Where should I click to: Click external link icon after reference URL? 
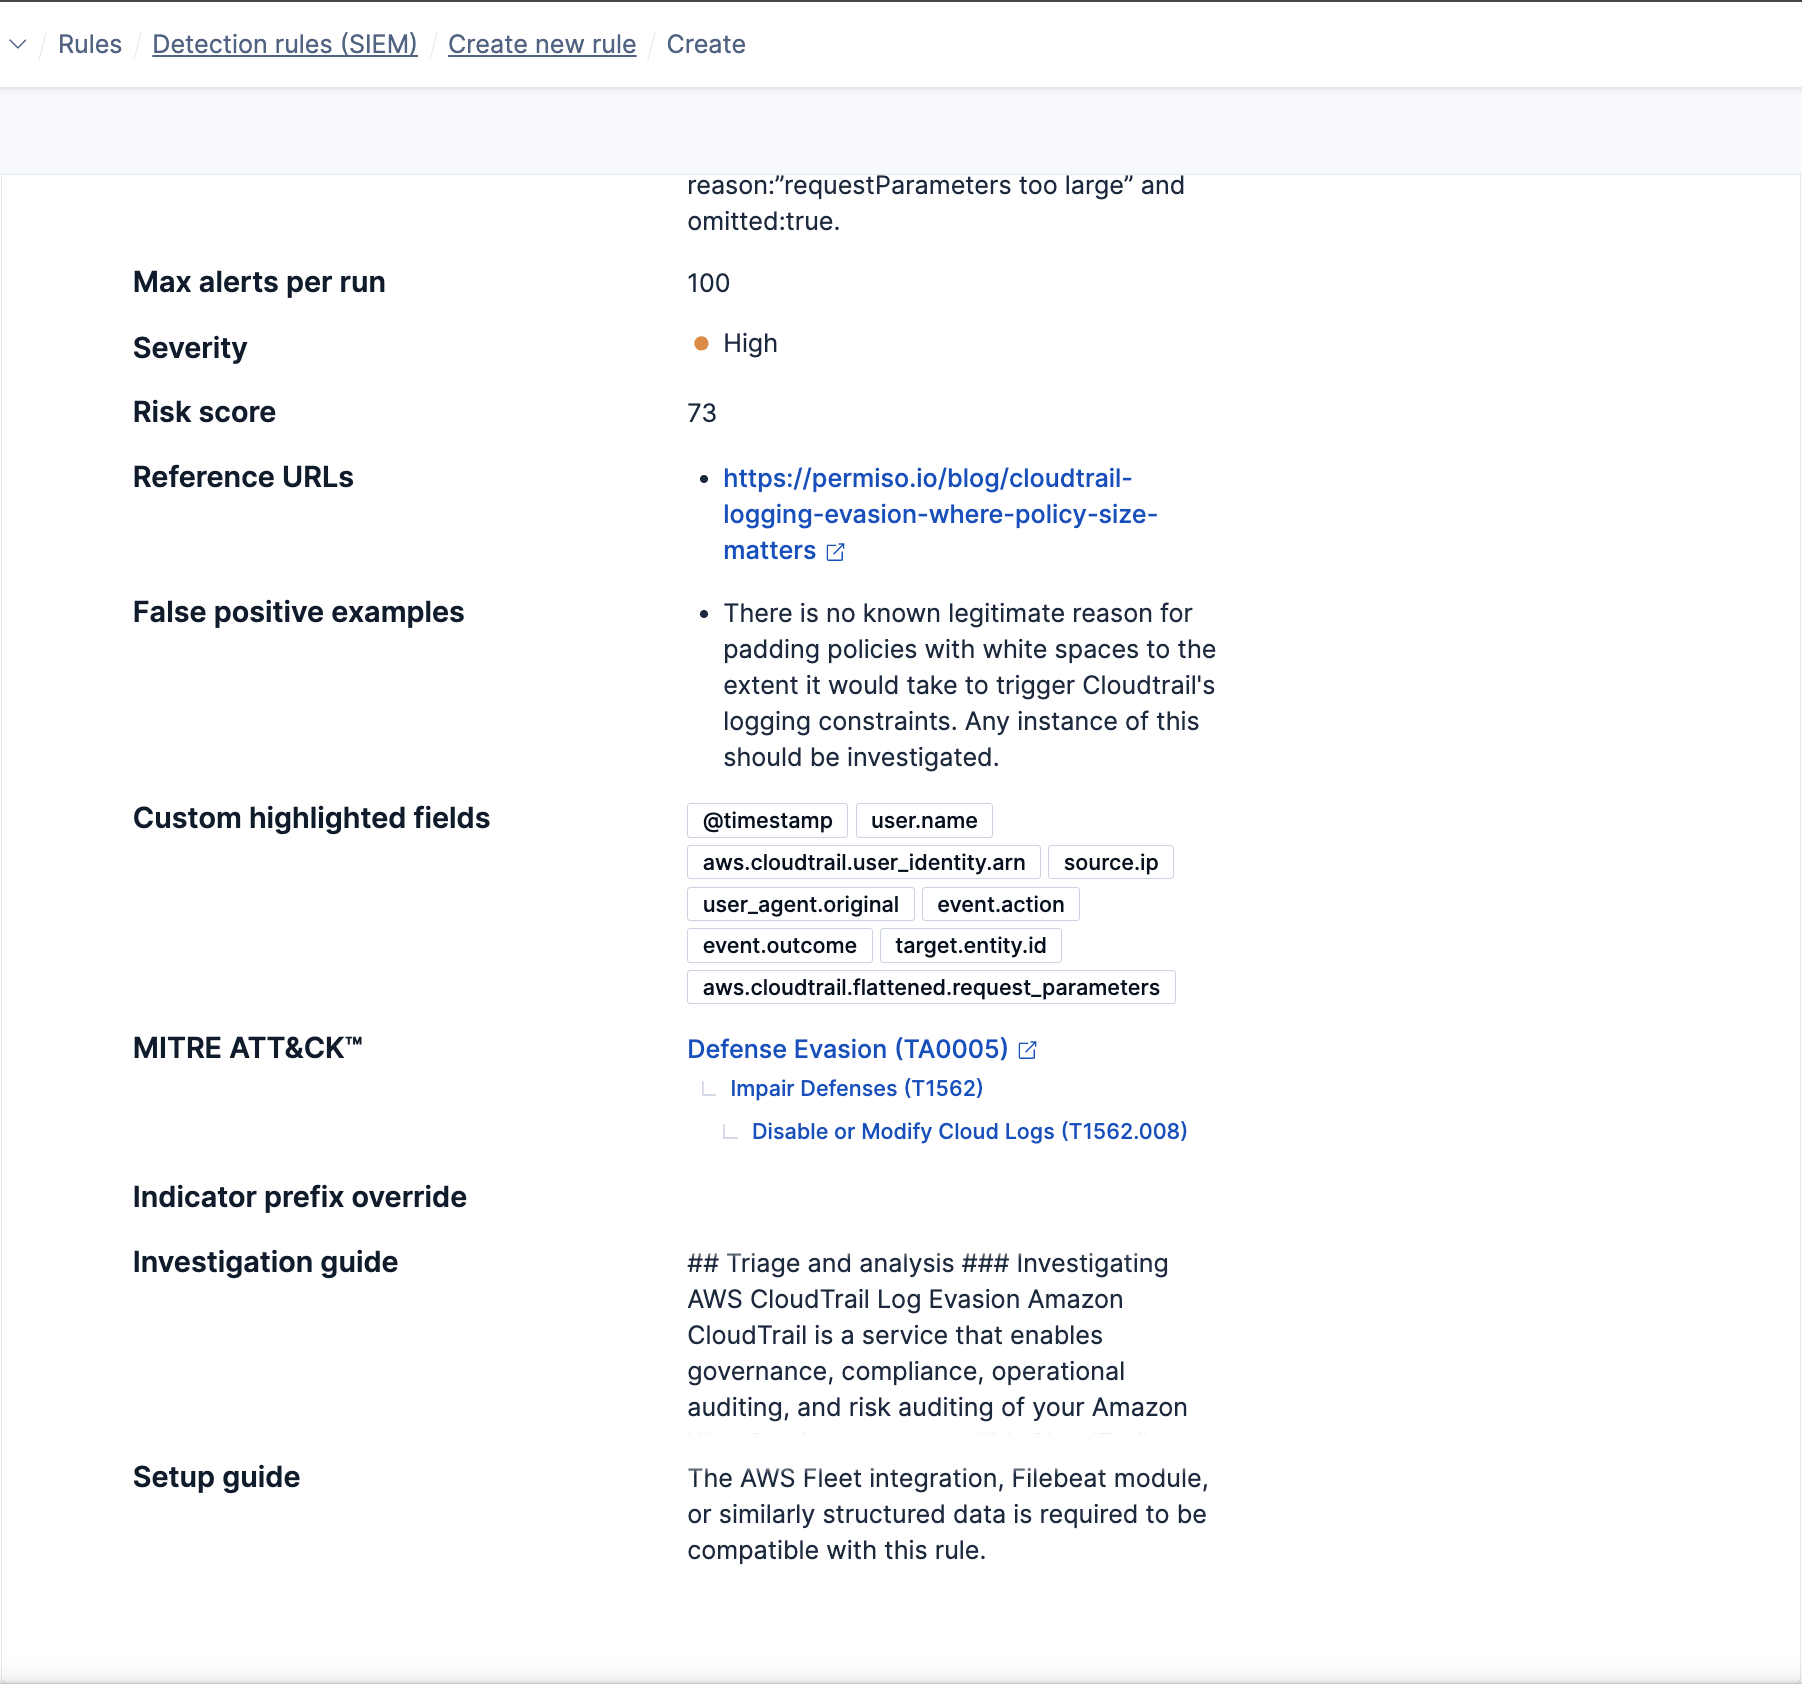pos(836,552)
